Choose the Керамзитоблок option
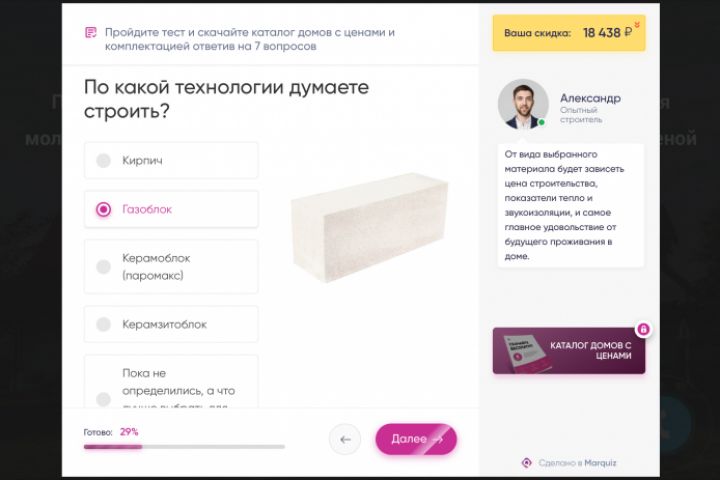 coord(171,324)
